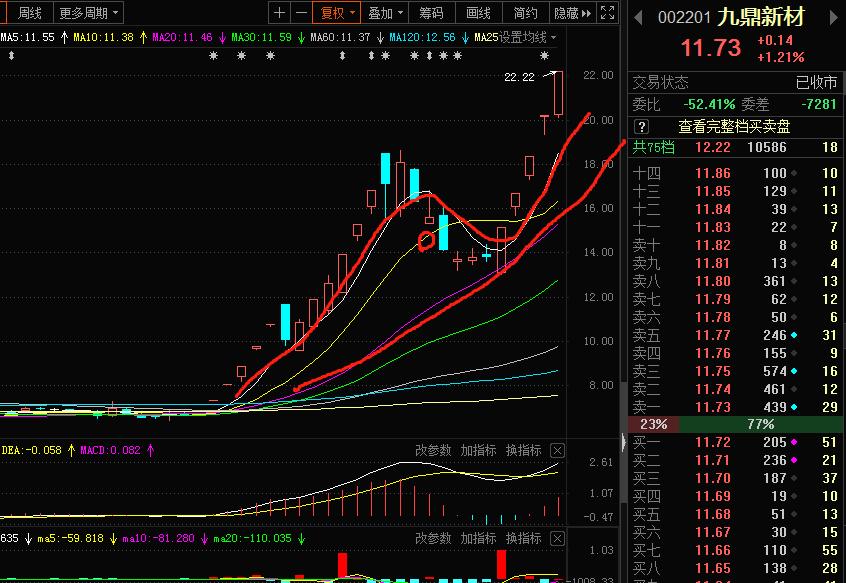Image resolution: width=846 pixels, height=583 pixels.
Task: Click magenta diamond in 买一 row
Action: (x=794, y=442)
